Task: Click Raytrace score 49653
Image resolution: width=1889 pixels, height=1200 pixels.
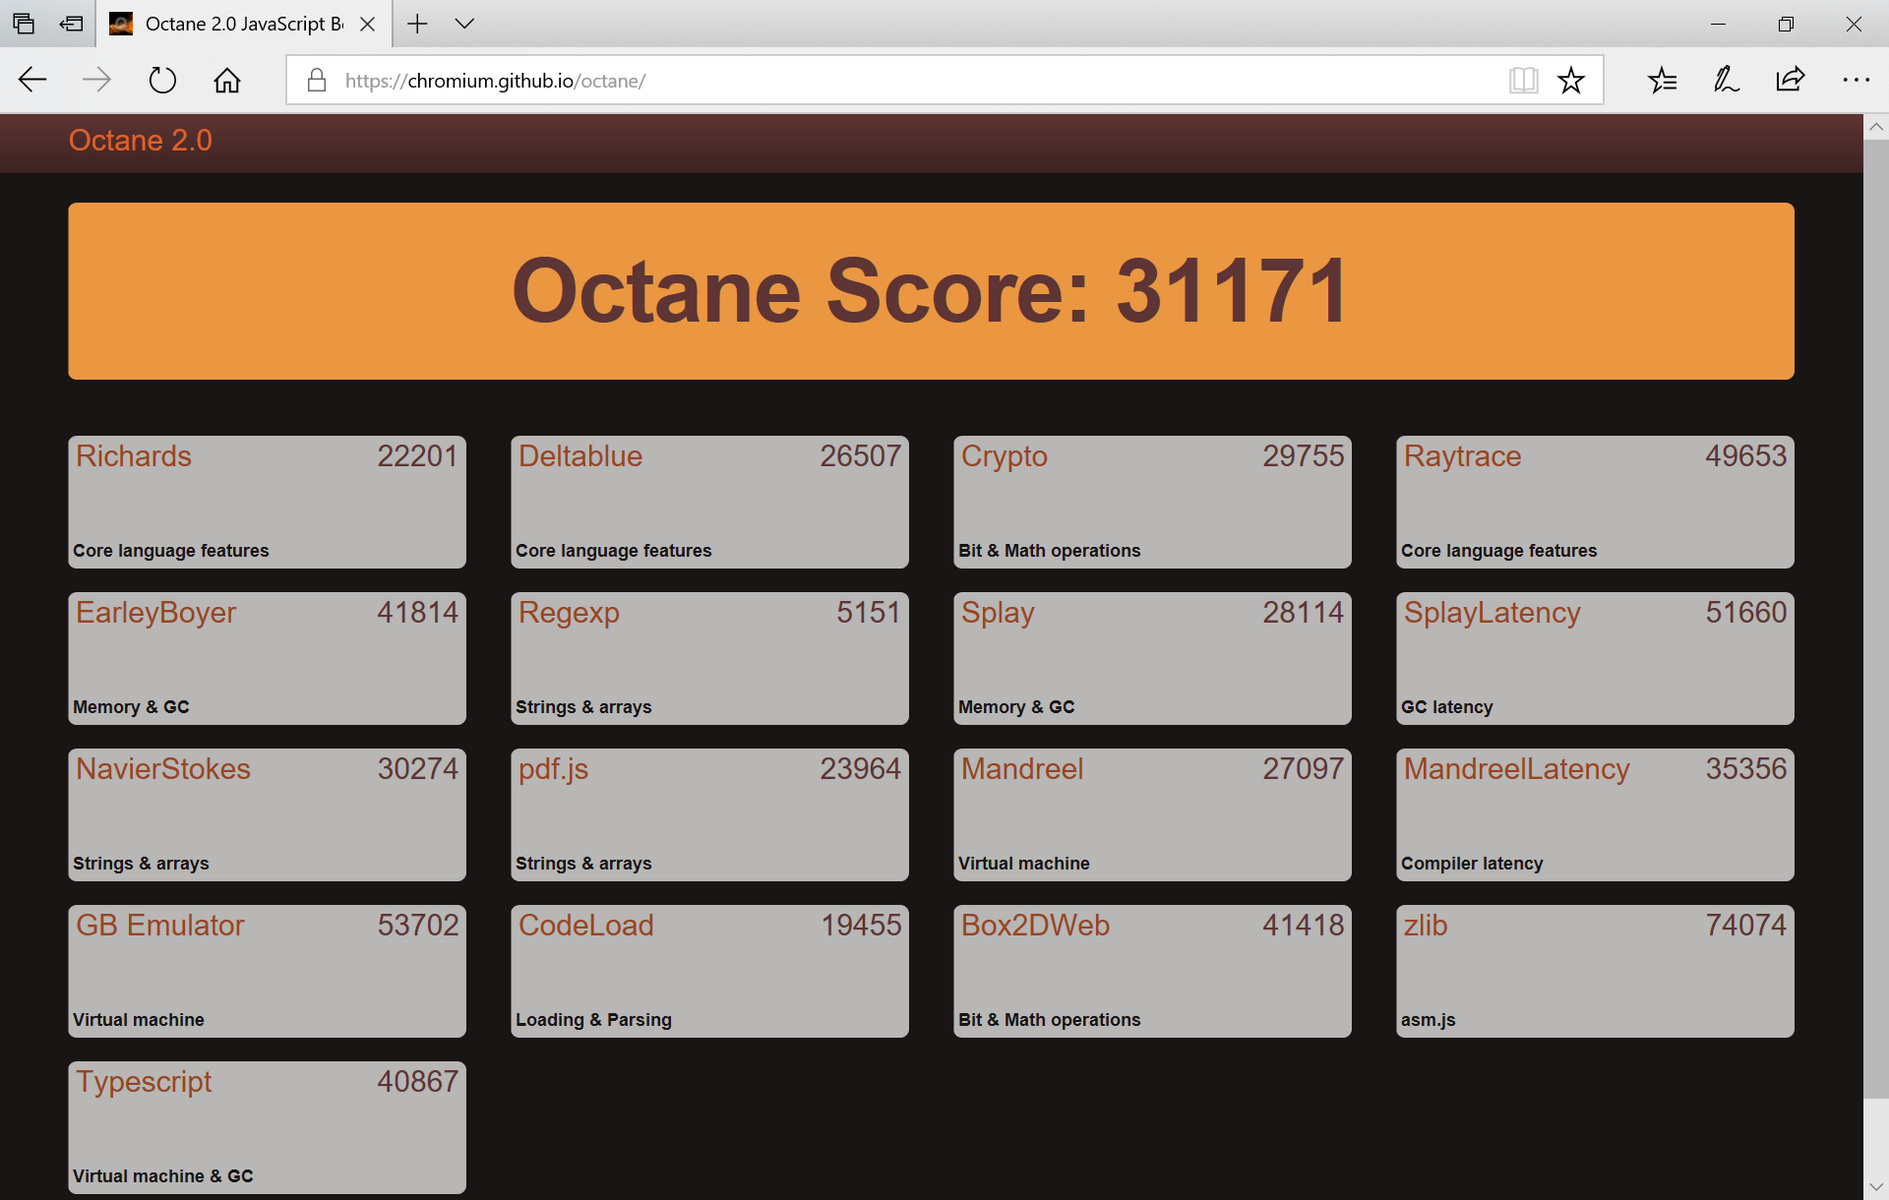Action: (1746, 456)
